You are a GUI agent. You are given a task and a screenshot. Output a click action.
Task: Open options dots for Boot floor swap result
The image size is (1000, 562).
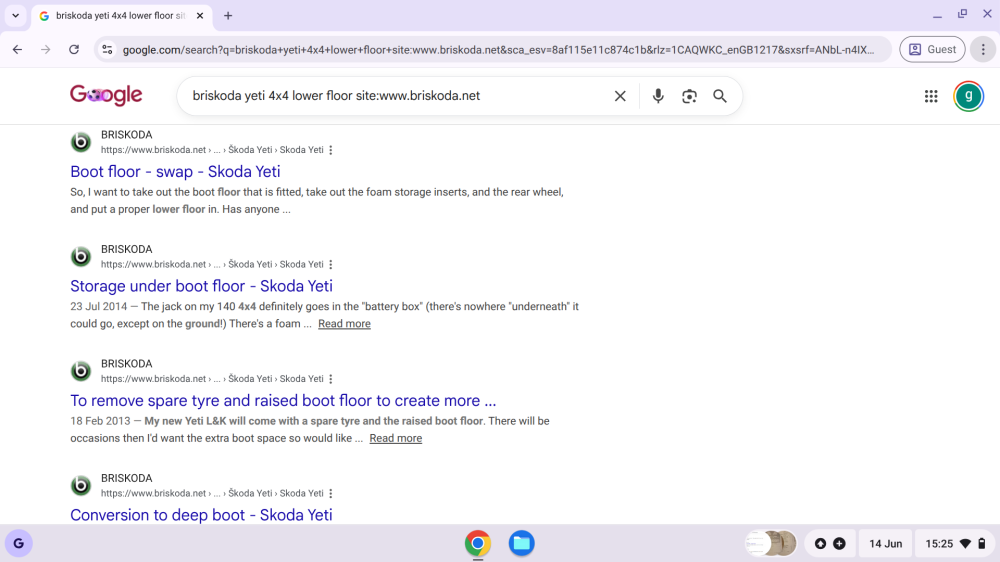tap(330, 150)
